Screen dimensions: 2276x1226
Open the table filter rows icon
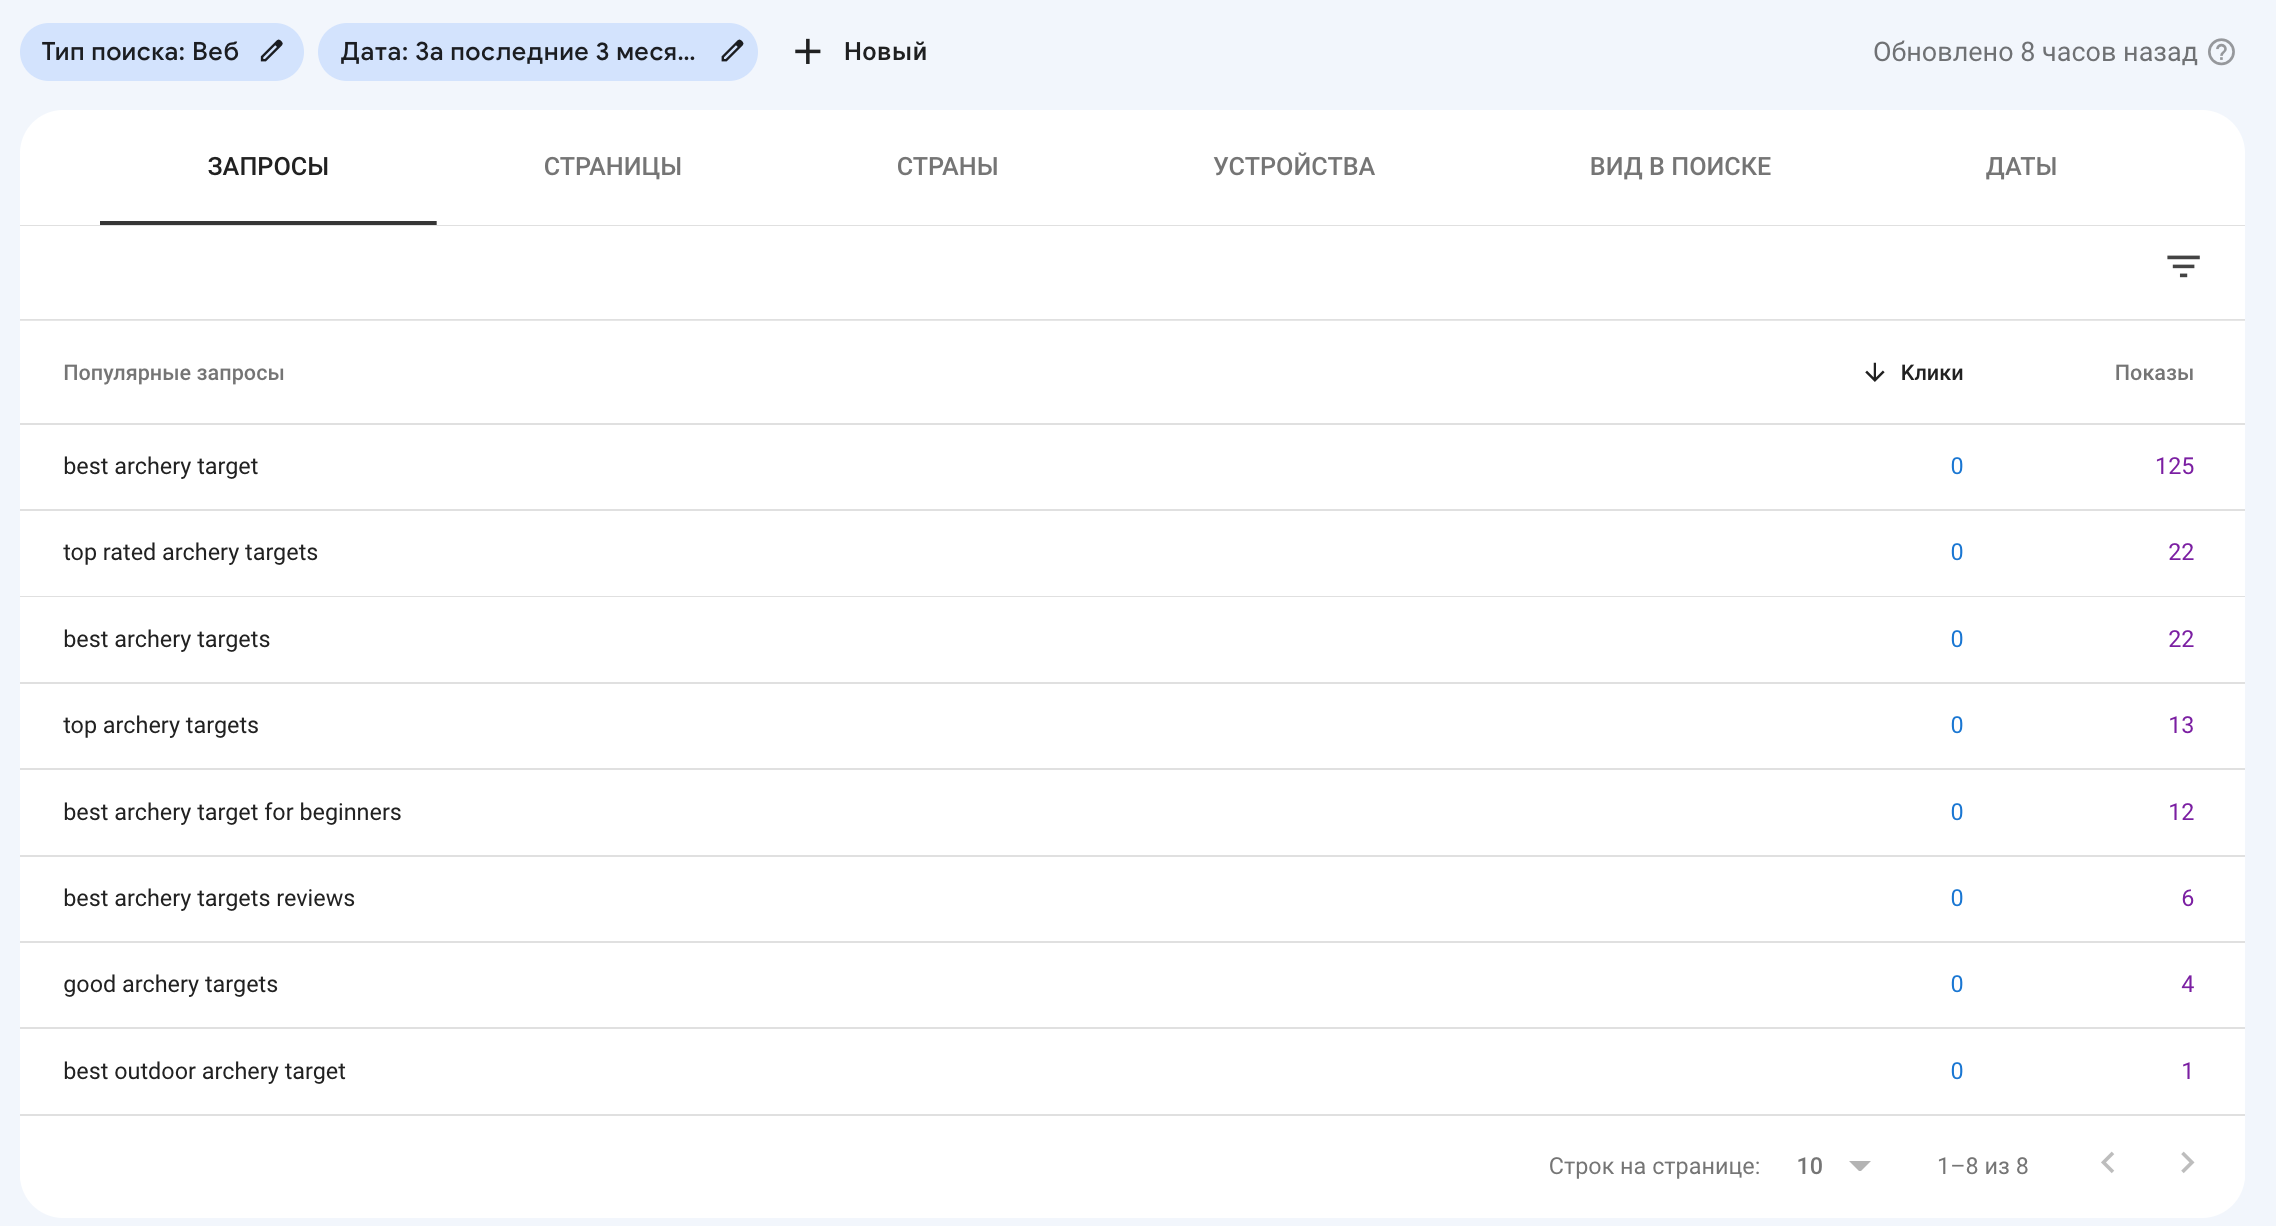[2183, 266]
